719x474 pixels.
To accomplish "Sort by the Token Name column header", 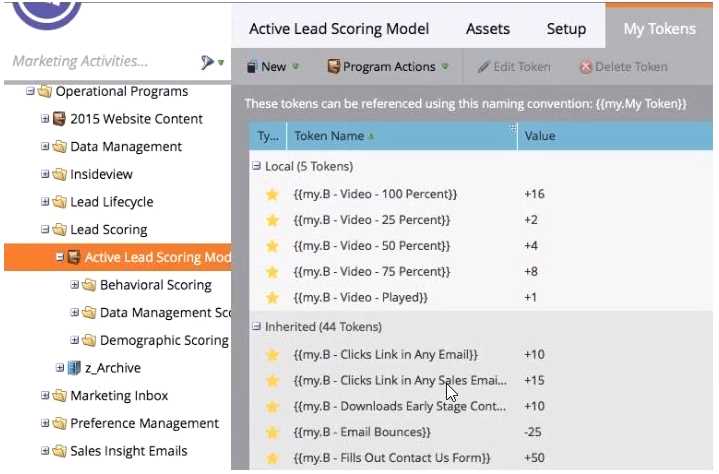I will point(329,136).
